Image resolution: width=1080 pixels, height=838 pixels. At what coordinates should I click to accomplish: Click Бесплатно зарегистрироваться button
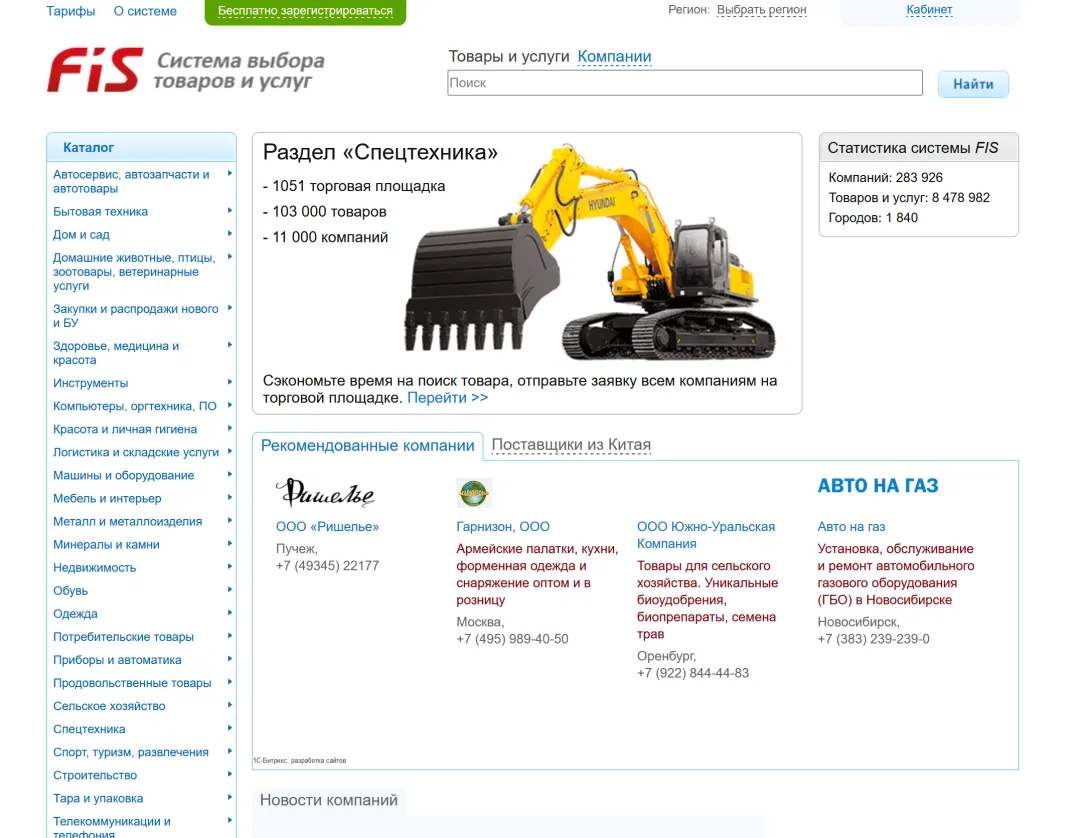(305, 12)
